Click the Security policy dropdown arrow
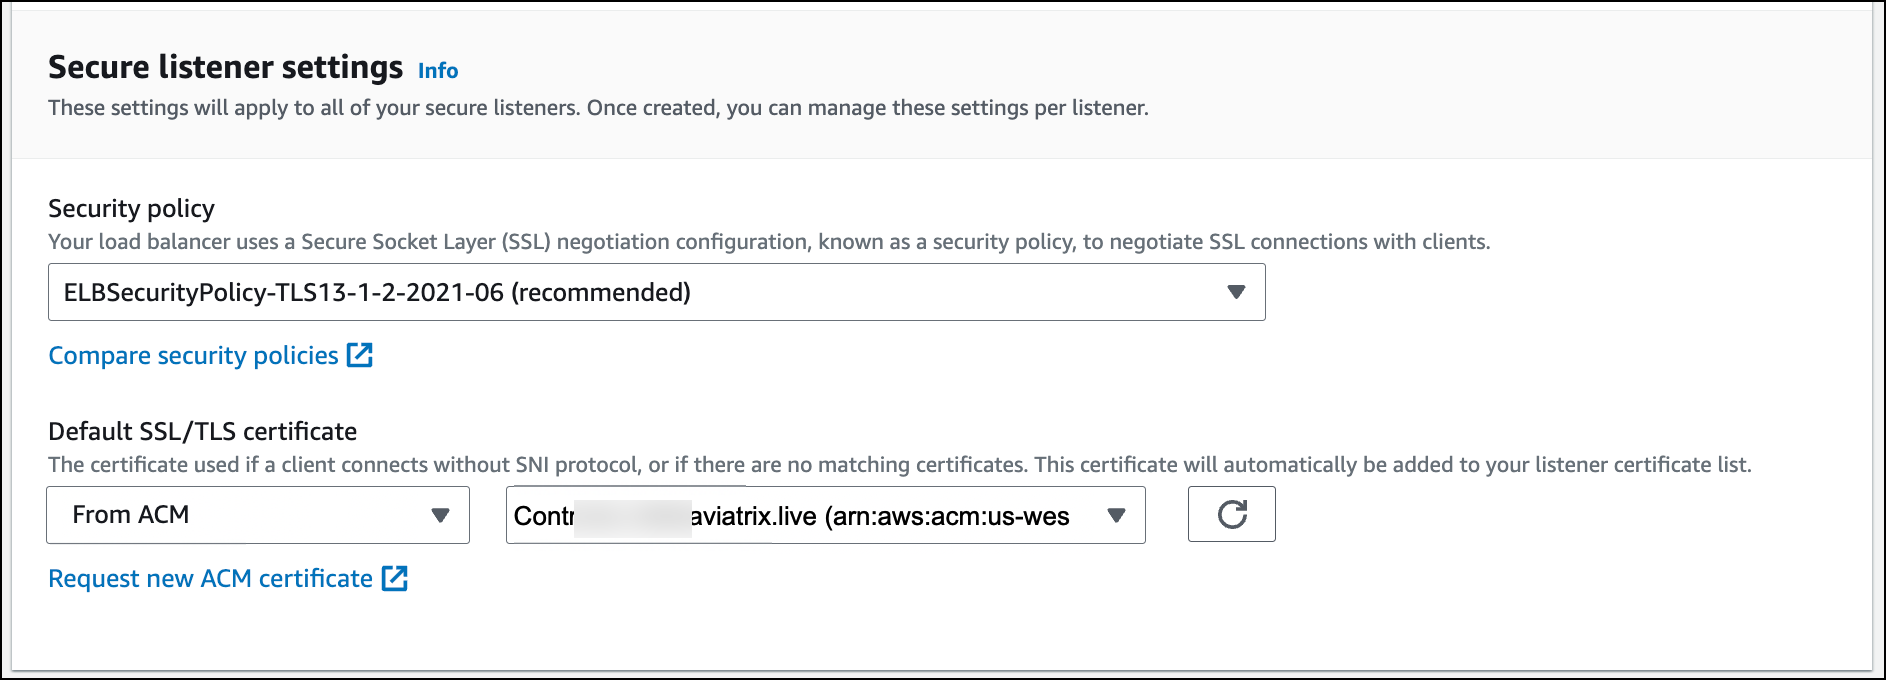This screenshot has width=1886, height=680. tap(1236, 292)
